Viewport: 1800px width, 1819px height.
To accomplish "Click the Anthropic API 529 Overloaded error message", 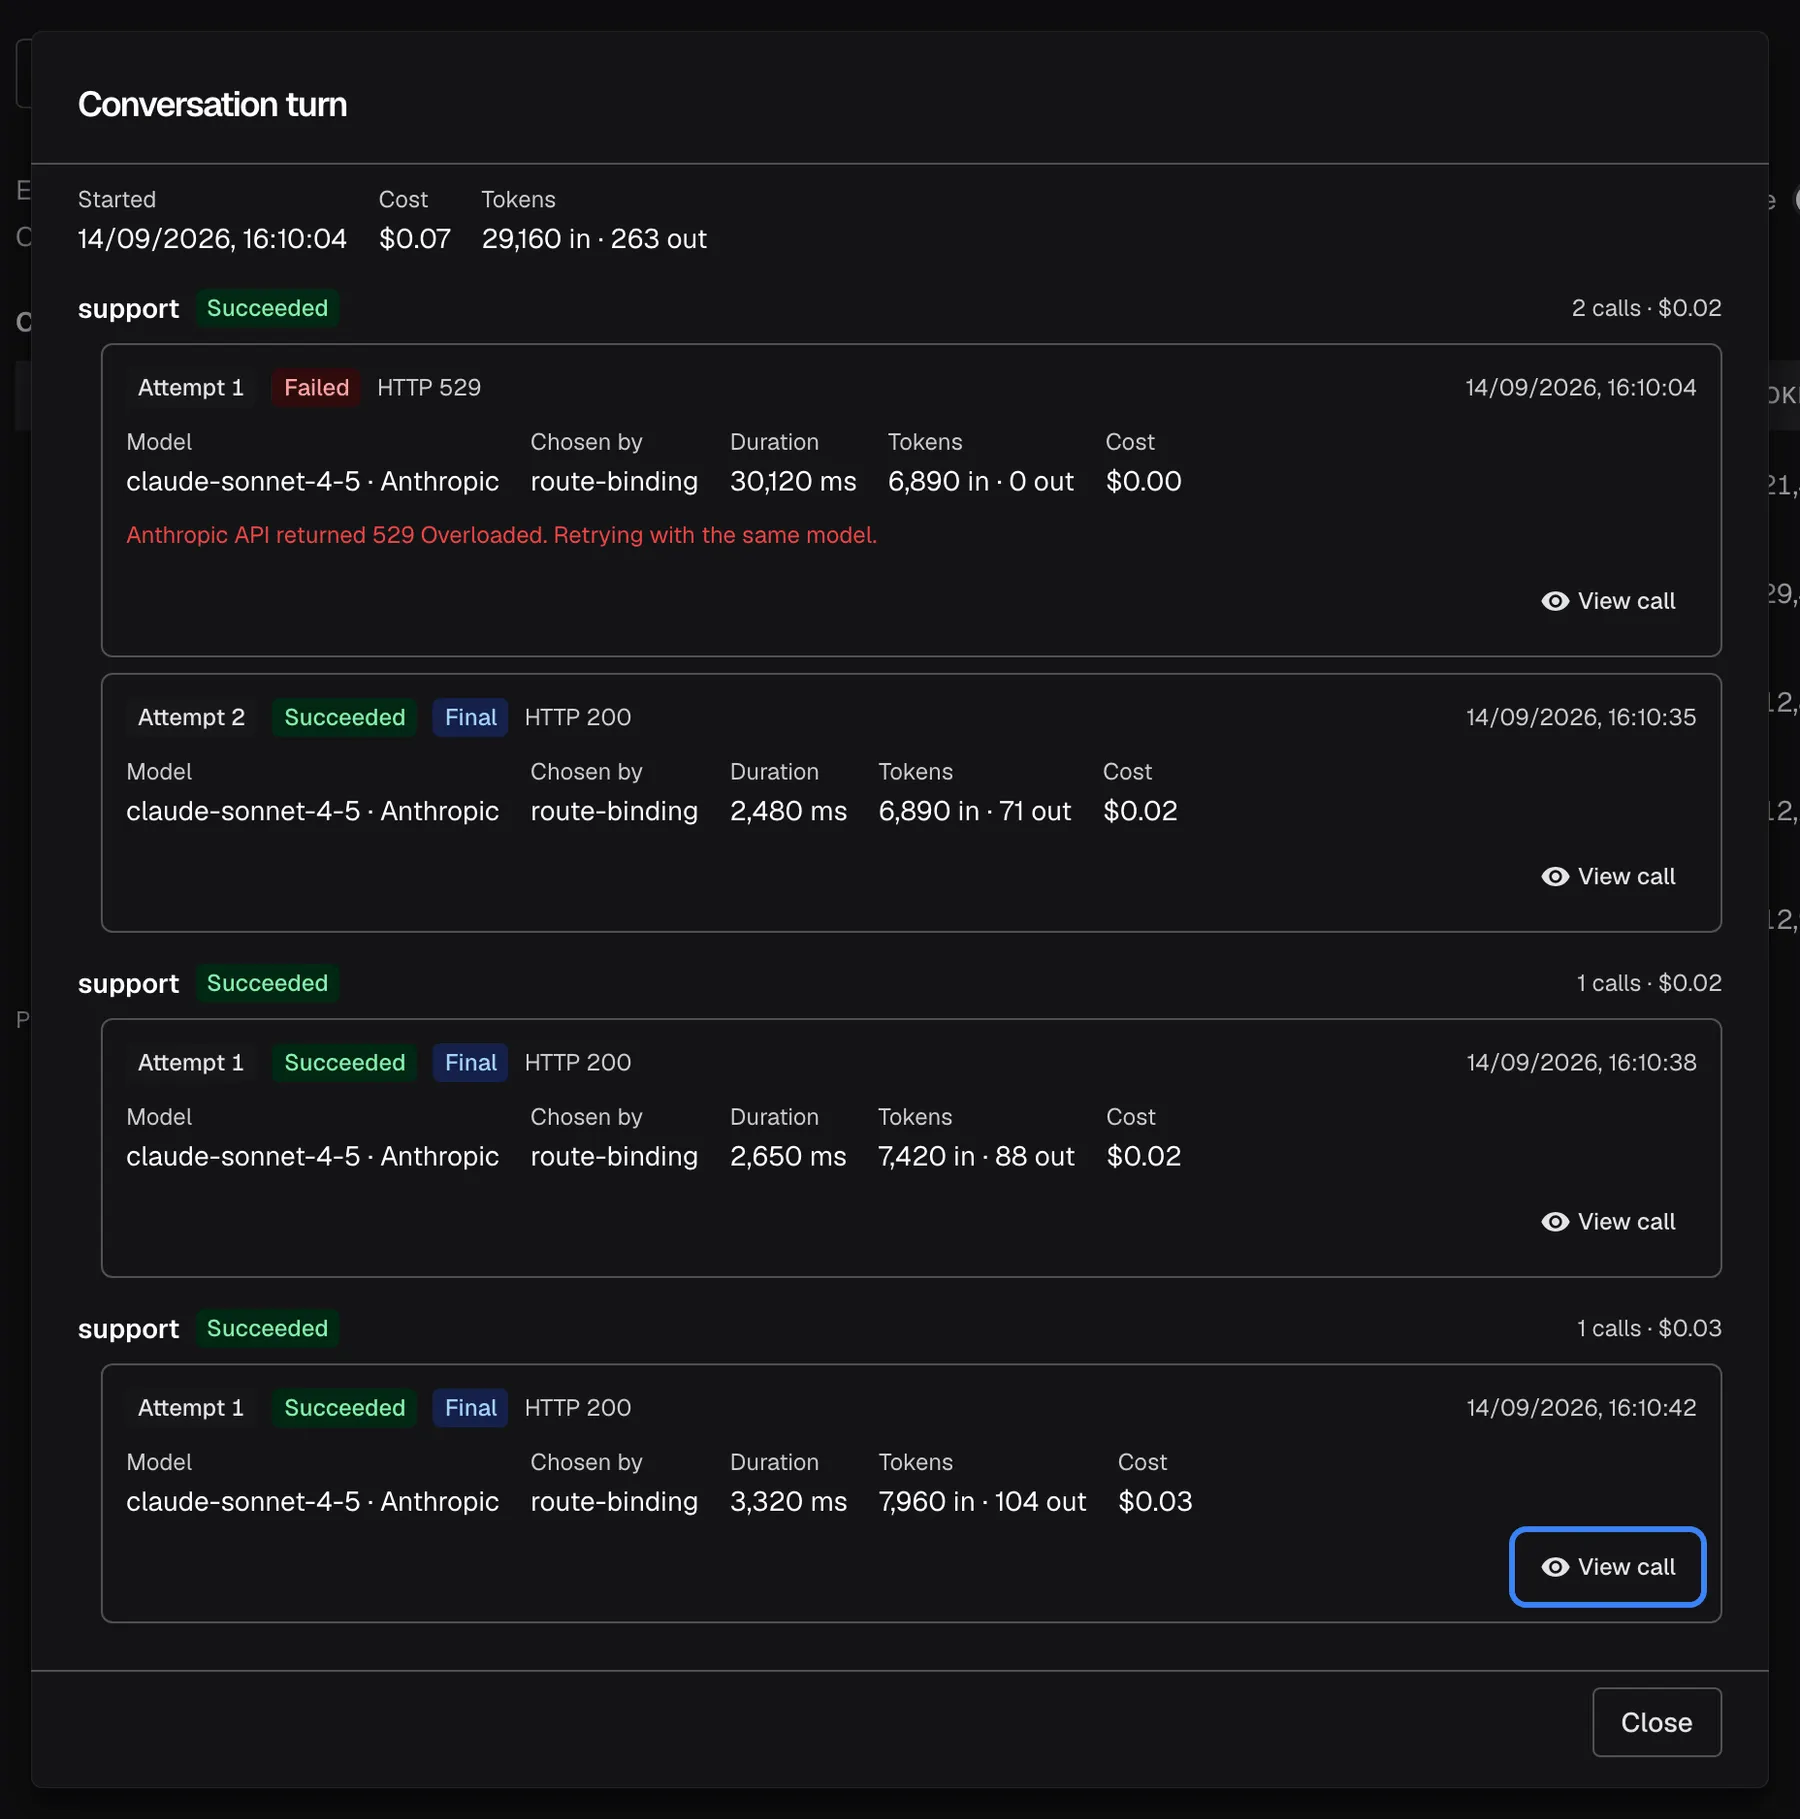I will (501, 534).
